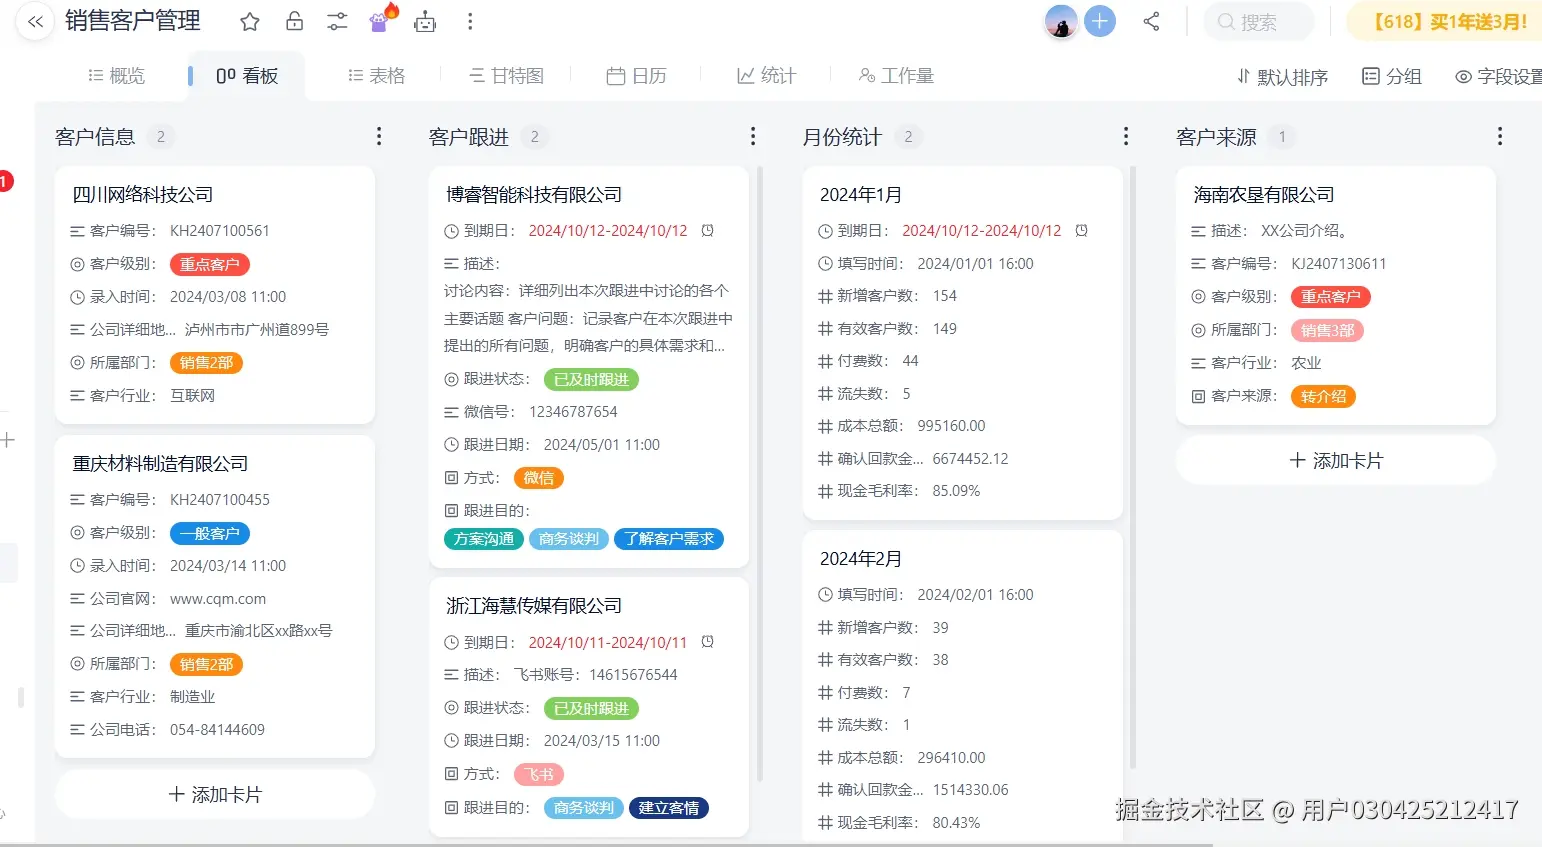Viewport: 1542px width, 847px height.
Task: Toggle the 已及时跟进 status on 浙江海慧传媒
Action: point(591,708)
